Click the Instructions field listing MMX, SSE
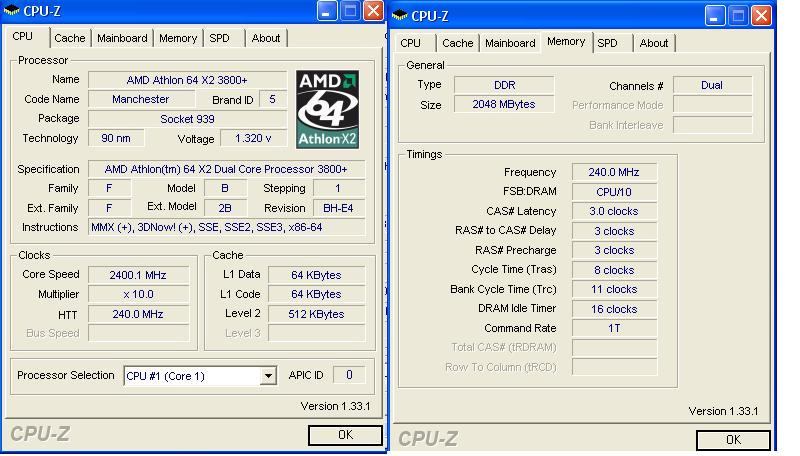 227,227
